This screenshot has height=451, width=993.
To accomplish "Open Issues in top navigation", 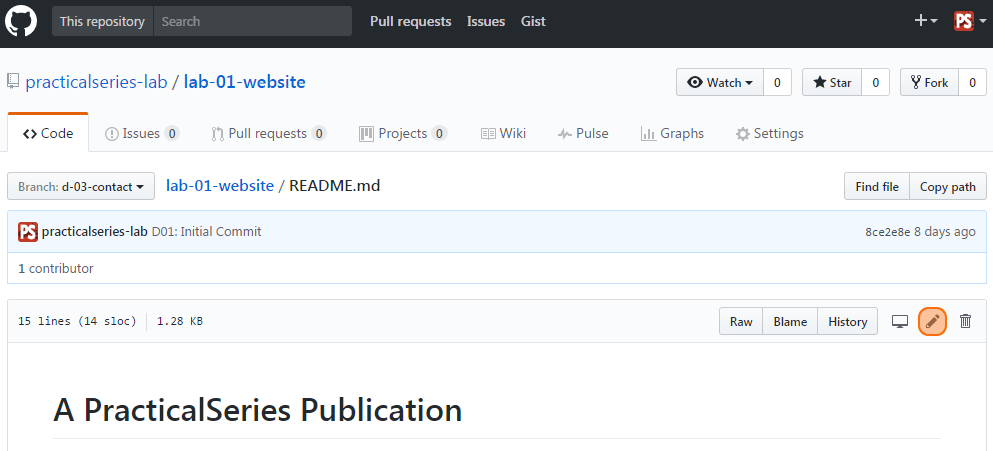I will (x=486, y=21).
